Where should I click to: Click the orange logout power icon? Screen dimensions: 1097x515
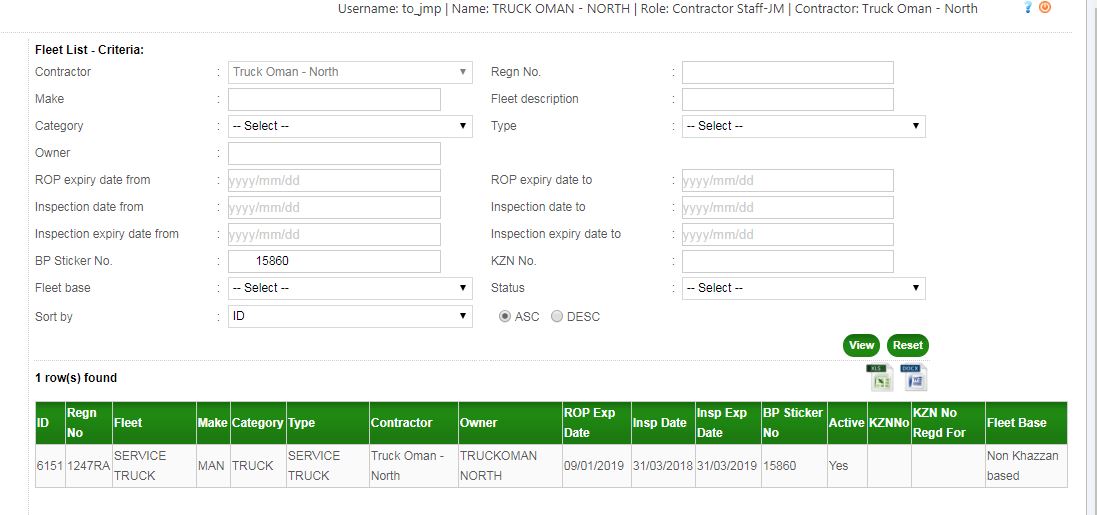tap(1045, 8)
